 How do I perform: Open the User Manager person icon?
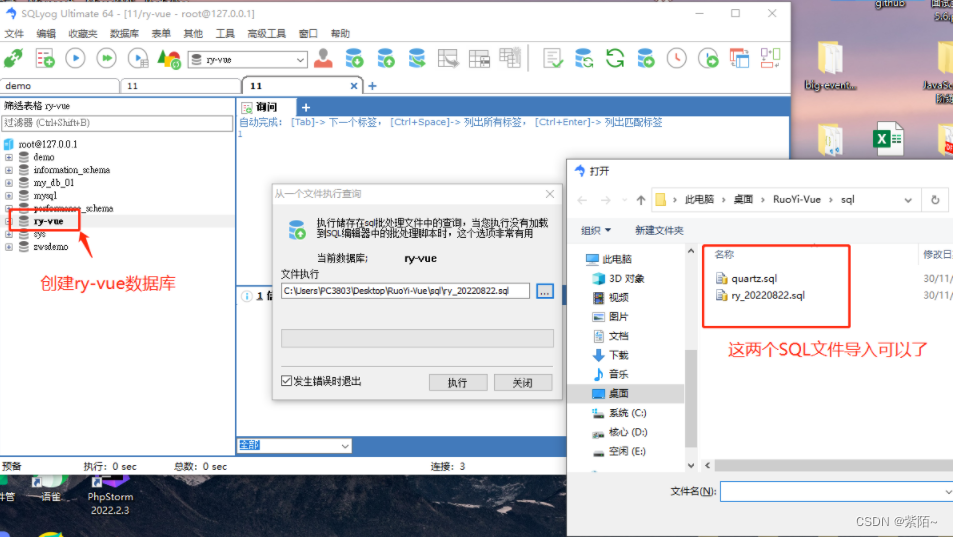(x=323, y=58)
